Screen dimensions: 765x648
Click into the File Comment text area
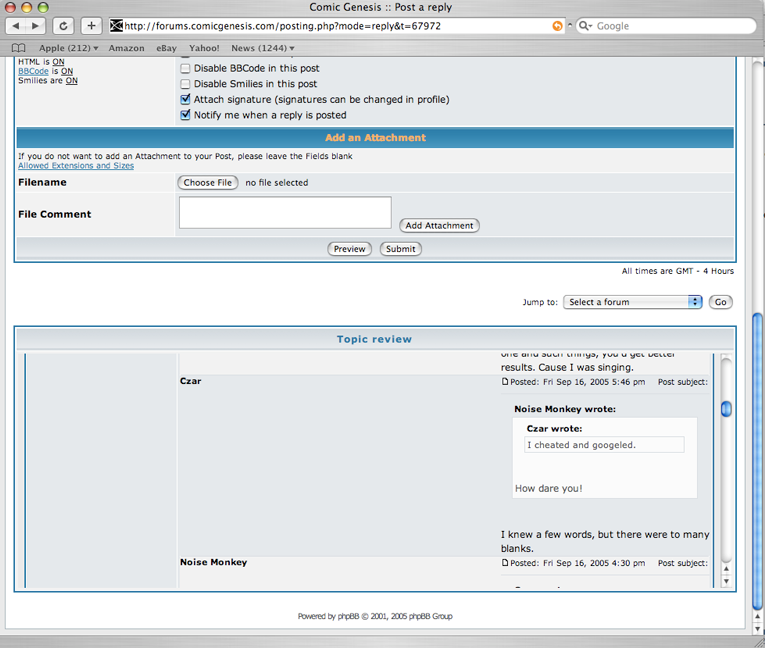(285, 212)
